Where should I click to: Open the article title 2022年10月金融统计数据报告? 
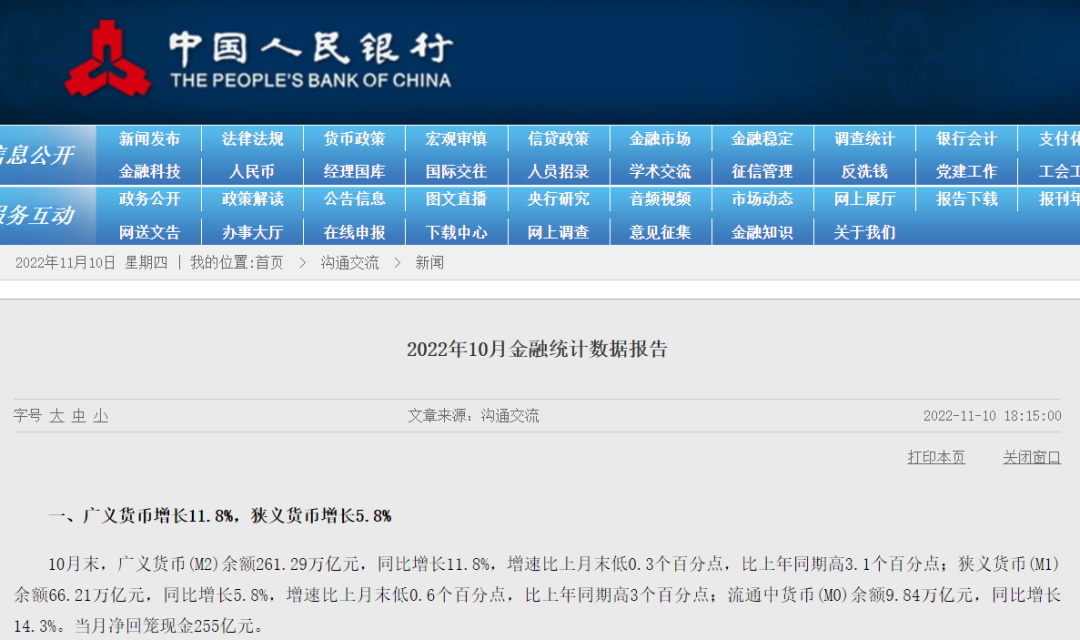[x=540, y=349]
